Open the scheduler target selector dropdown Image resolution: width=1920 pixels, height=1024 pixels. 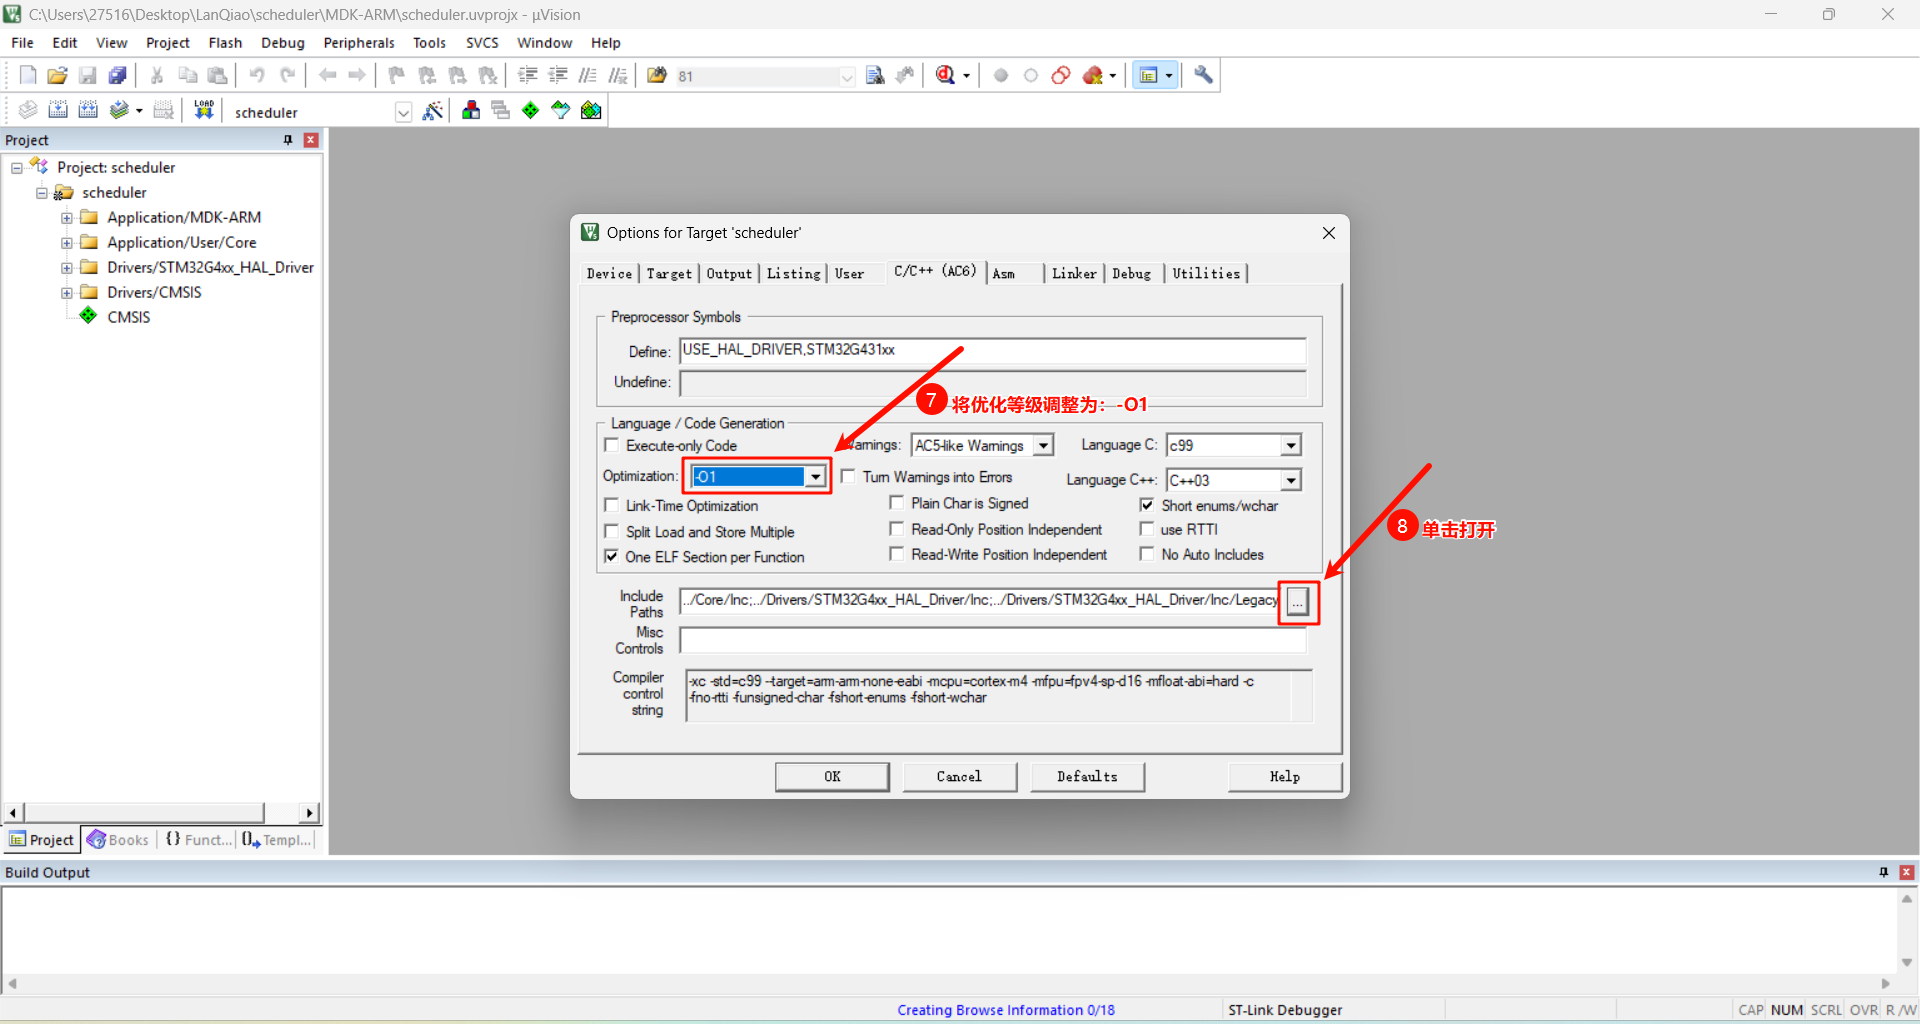403,112
